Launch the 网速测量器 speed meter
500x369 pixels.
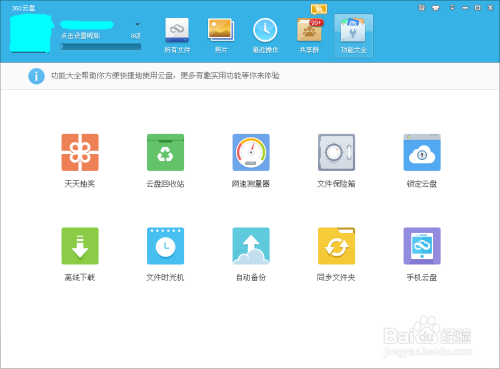pos(251,152)
